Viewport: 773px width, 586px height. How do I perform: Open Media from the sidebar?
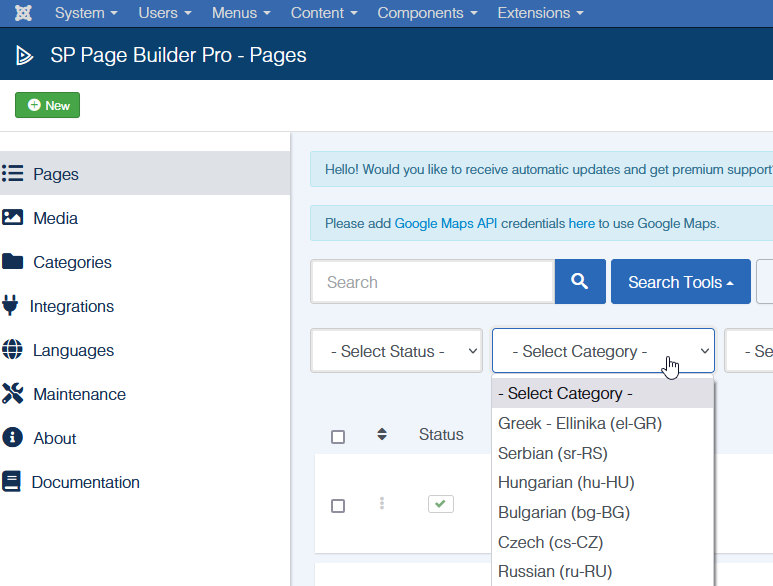pos(55,218)
